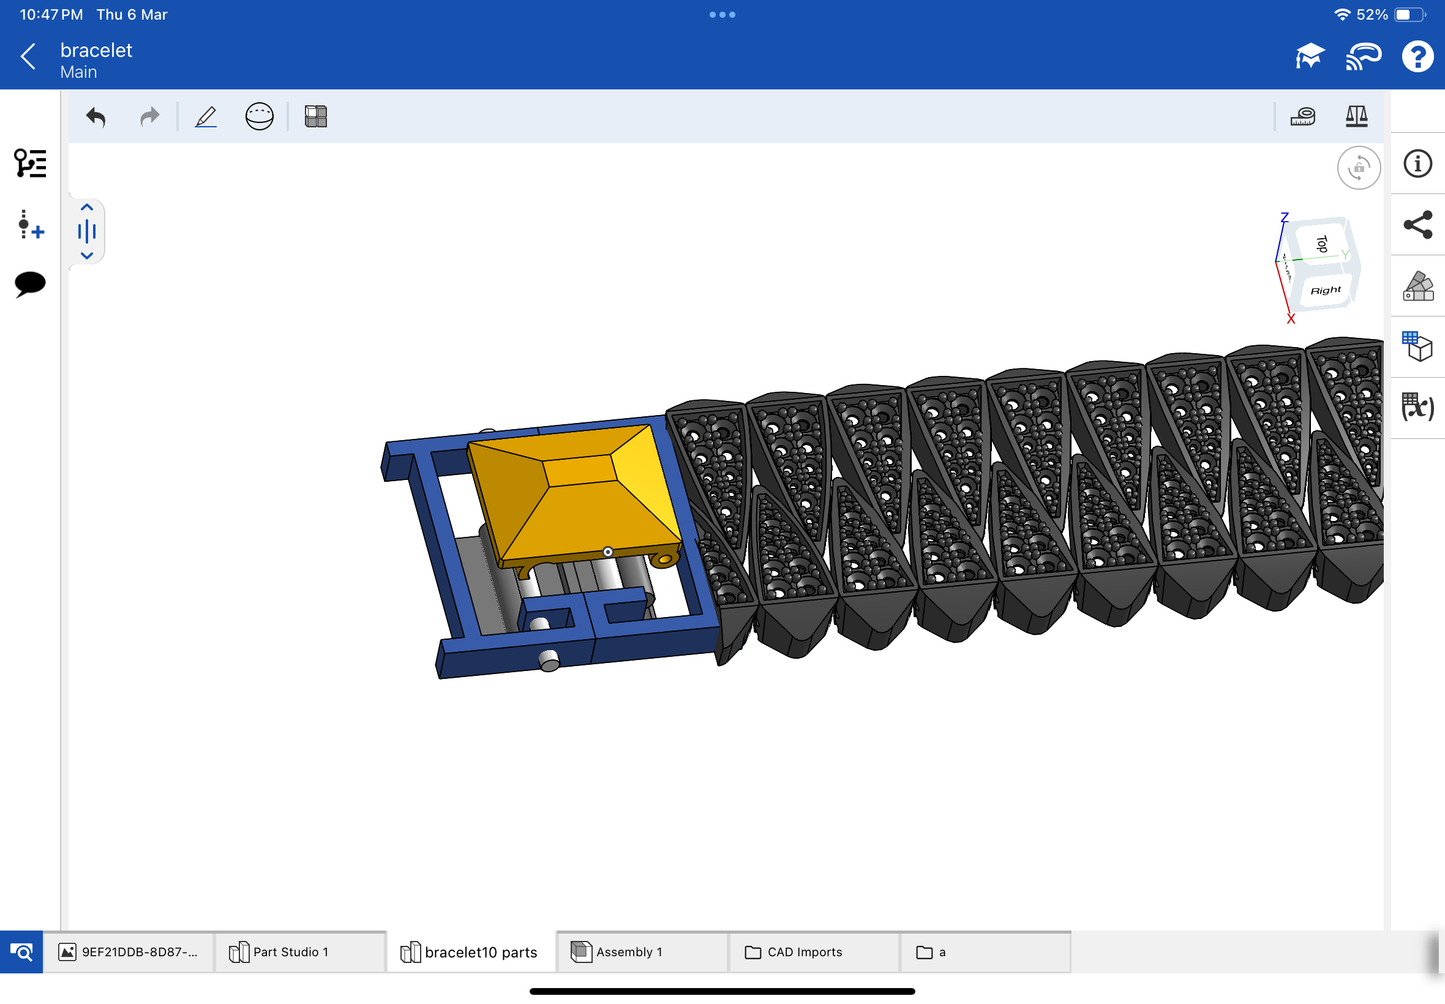This screenshot has width=1445, height=1004.
Task: Expand the up arrow on rollback handle
Action: [x=87, y=208]
